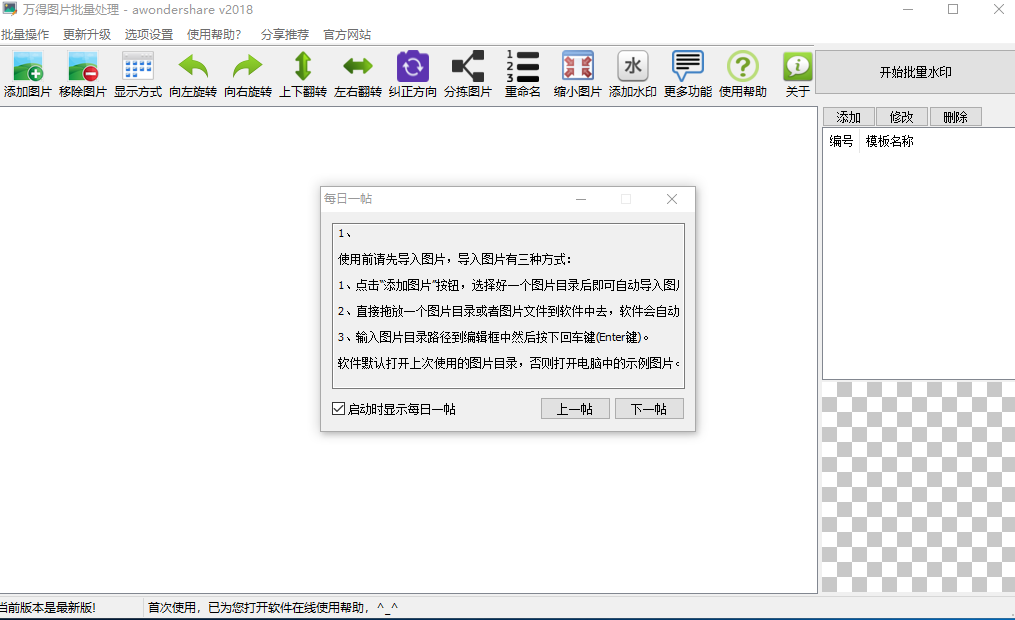Viewport: 1015px width, 620px height.
Task: Open the 显示方式 (Display Mode) tool
Action: 135,73
